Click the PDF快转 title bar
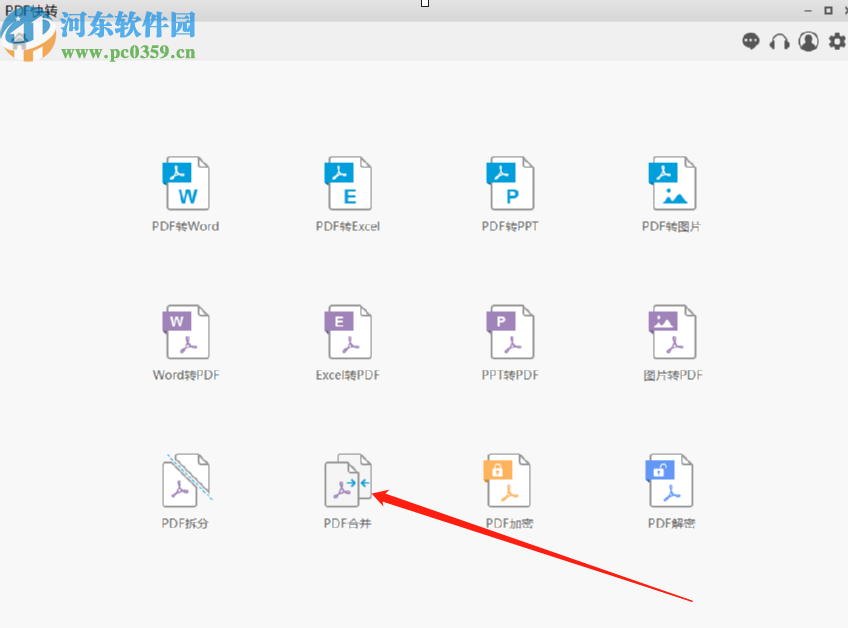The width and height of the screenshot is (848, 628). (29, 9)
